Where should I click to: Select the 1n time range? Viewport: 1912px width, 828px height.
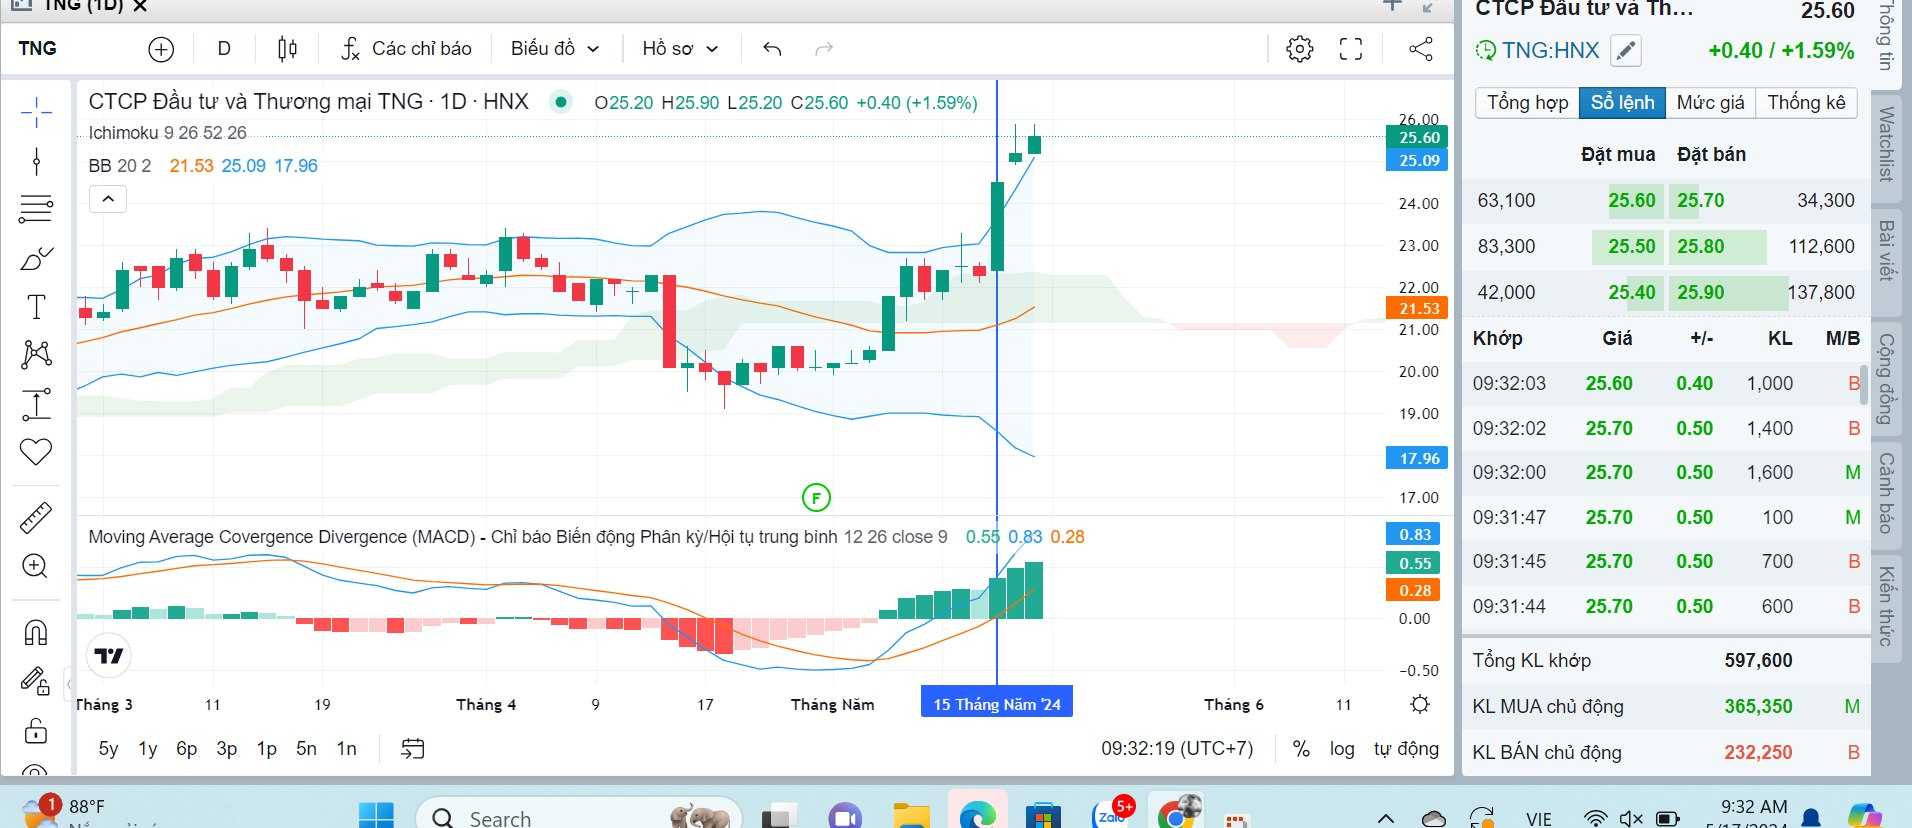coord(346,749)
